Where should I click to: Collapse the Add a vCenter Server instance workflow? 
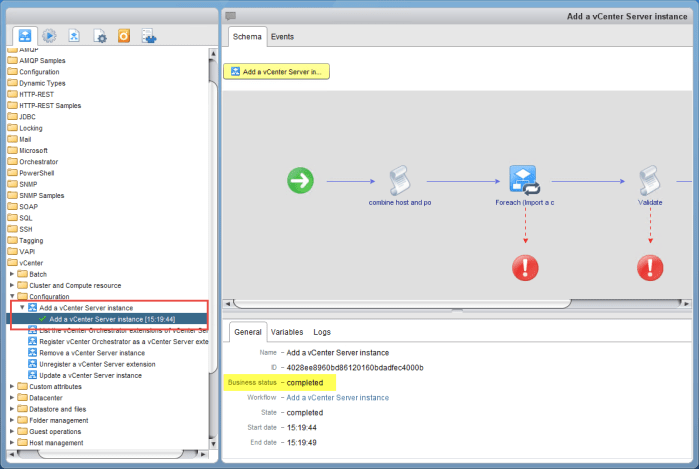[22, 307]
